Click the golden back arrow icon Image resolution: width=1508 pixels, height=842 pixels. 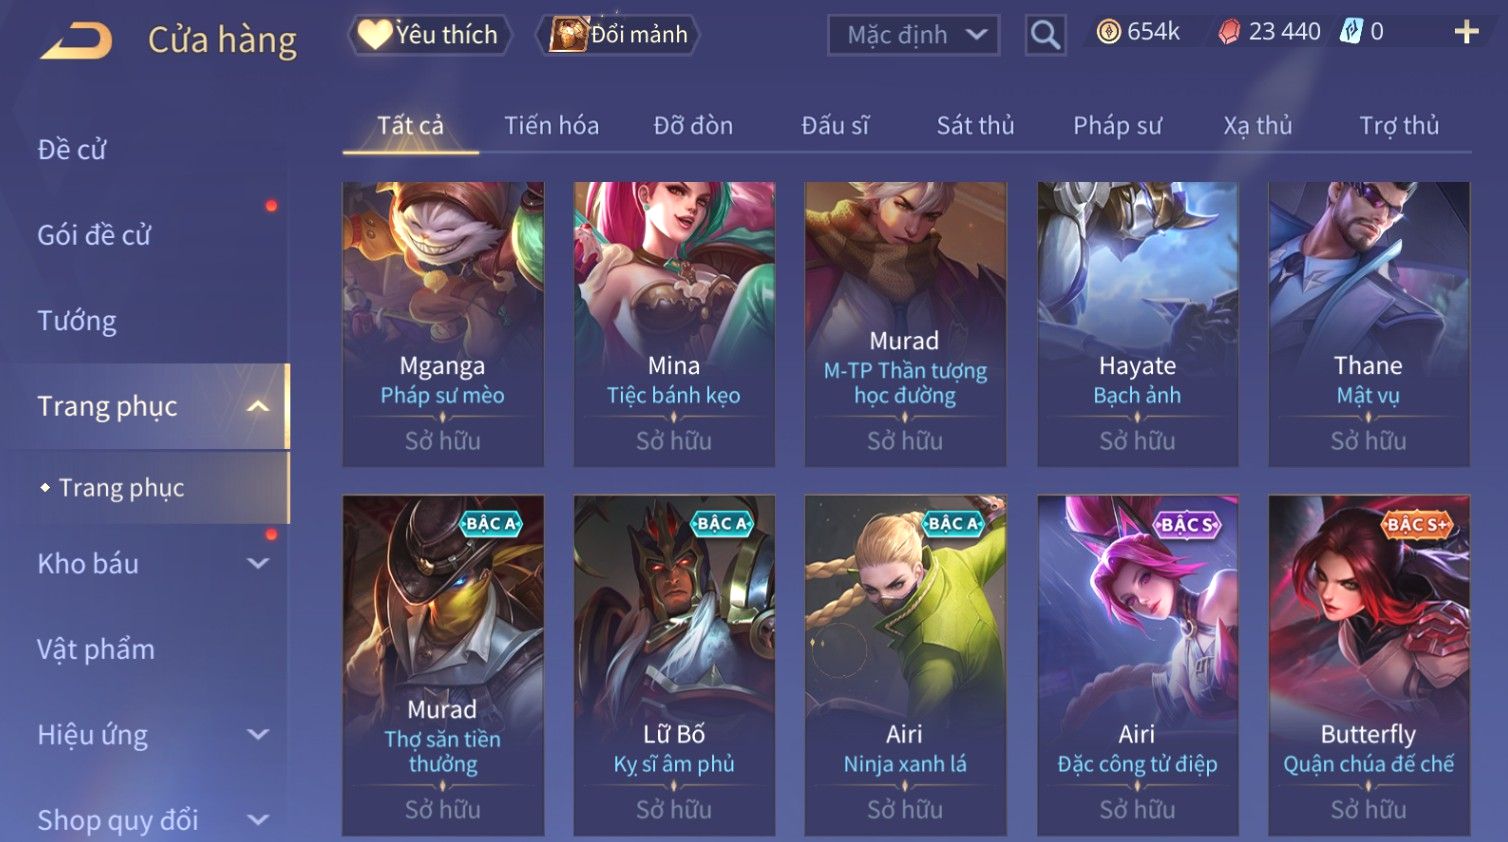tap(76, 41)
